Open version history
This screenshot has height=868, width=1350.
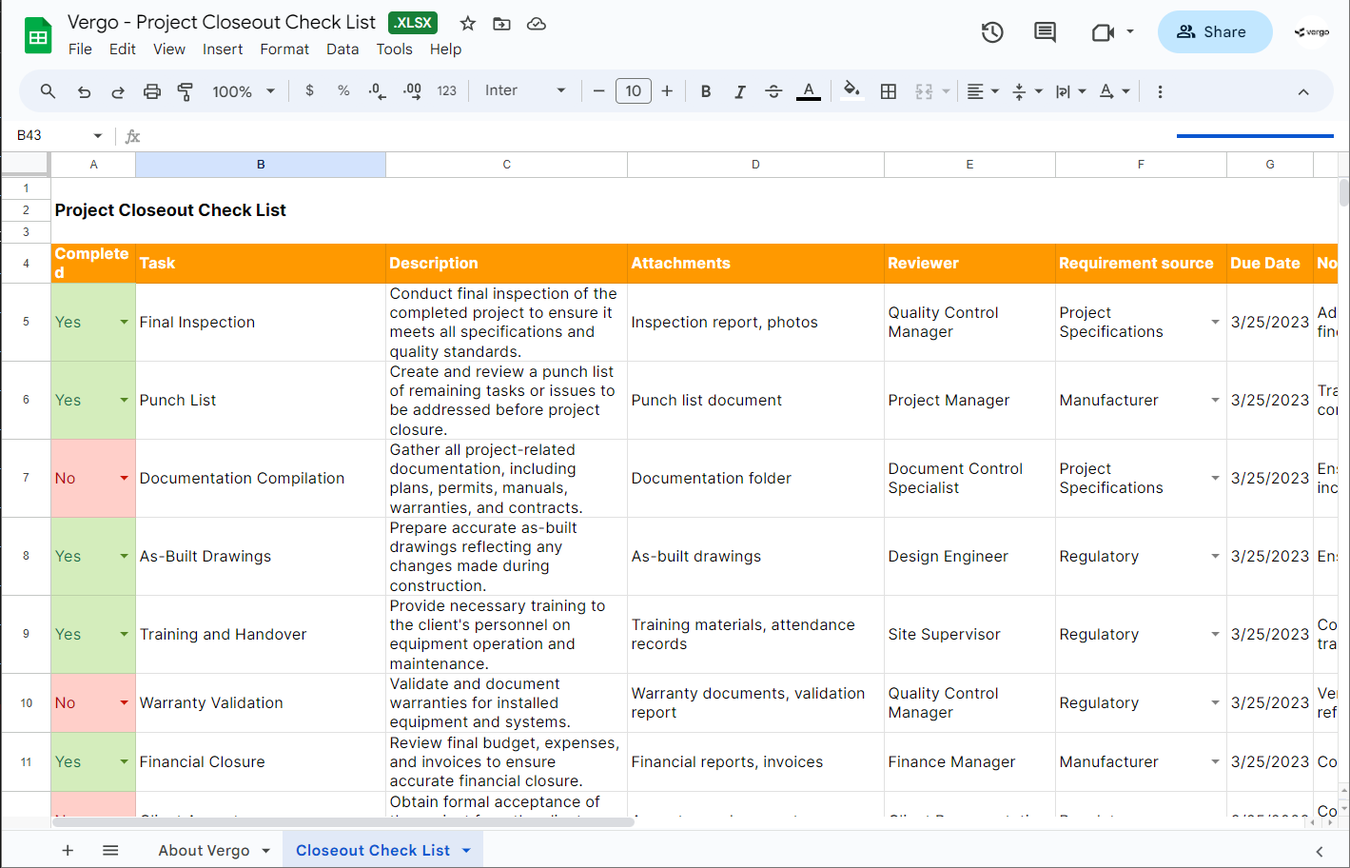coord(992,32)
